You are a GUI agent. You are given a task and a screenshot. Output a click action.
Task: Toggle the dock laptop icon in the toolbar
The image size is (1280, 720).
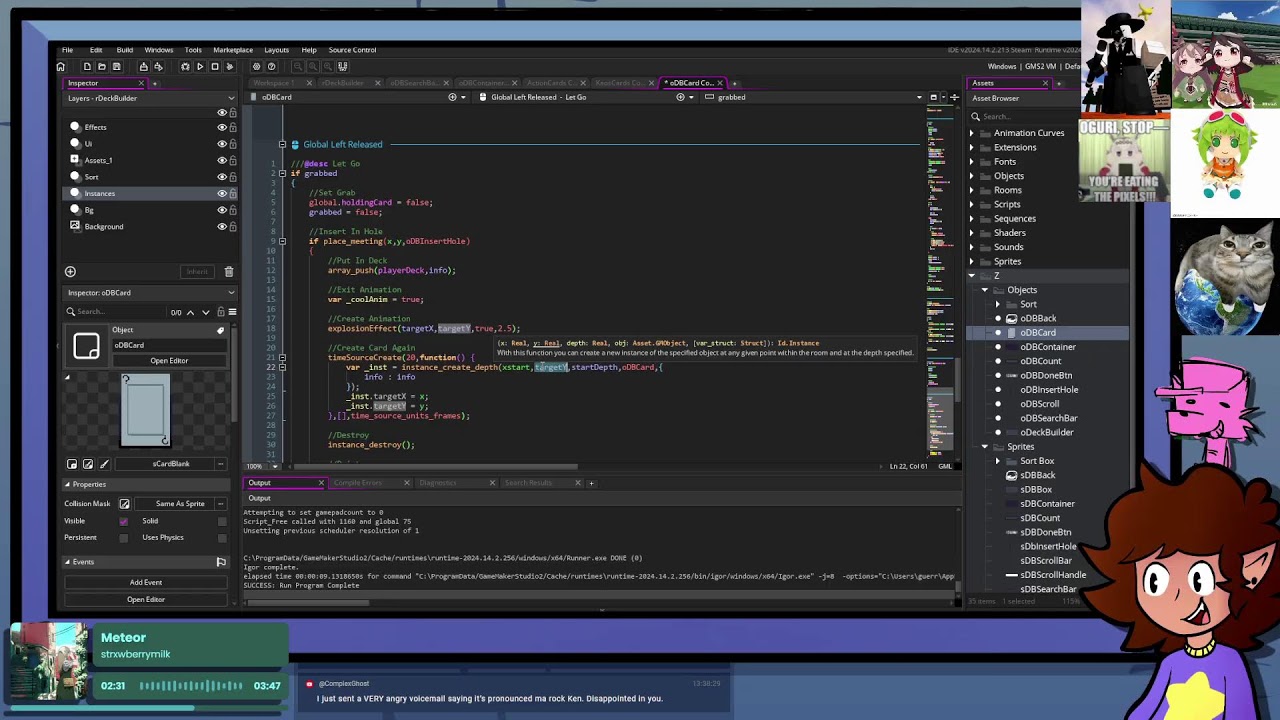coord(343,66)
